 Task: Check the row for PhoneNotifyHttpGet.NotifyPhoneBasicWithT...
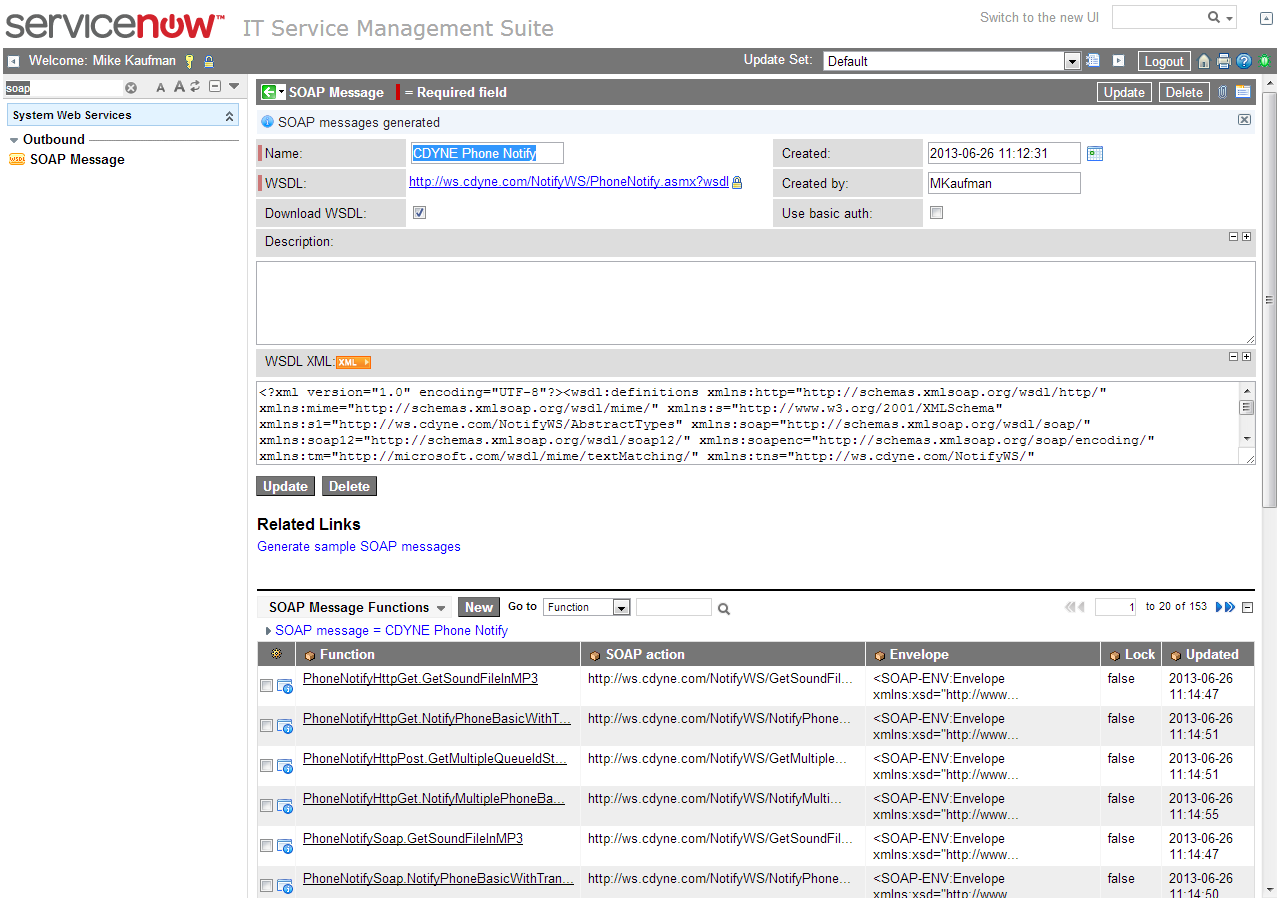click(x=266, y=725)
